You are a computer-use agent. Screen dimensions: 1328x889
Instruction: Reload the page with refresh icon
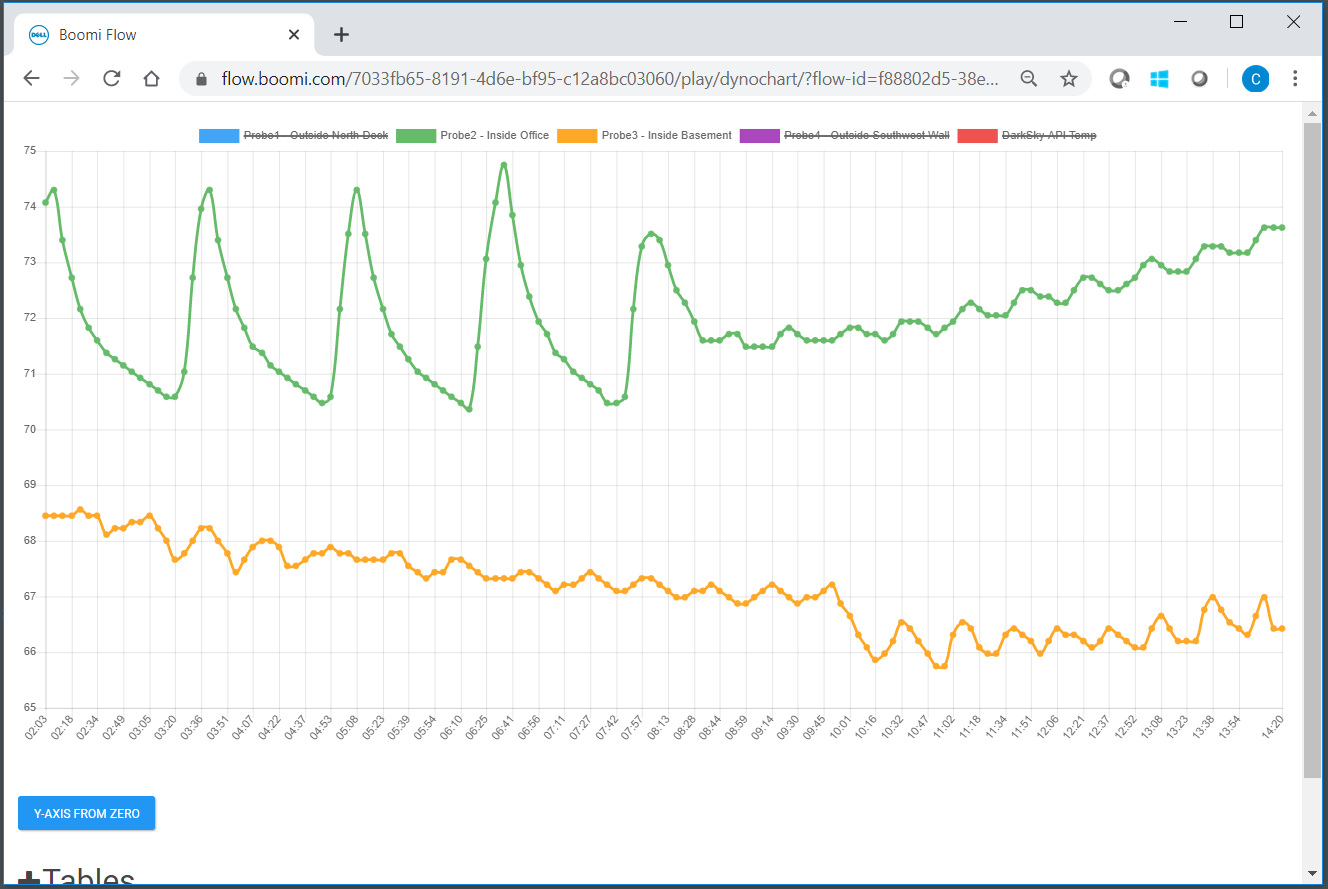(x=112, y=79)
